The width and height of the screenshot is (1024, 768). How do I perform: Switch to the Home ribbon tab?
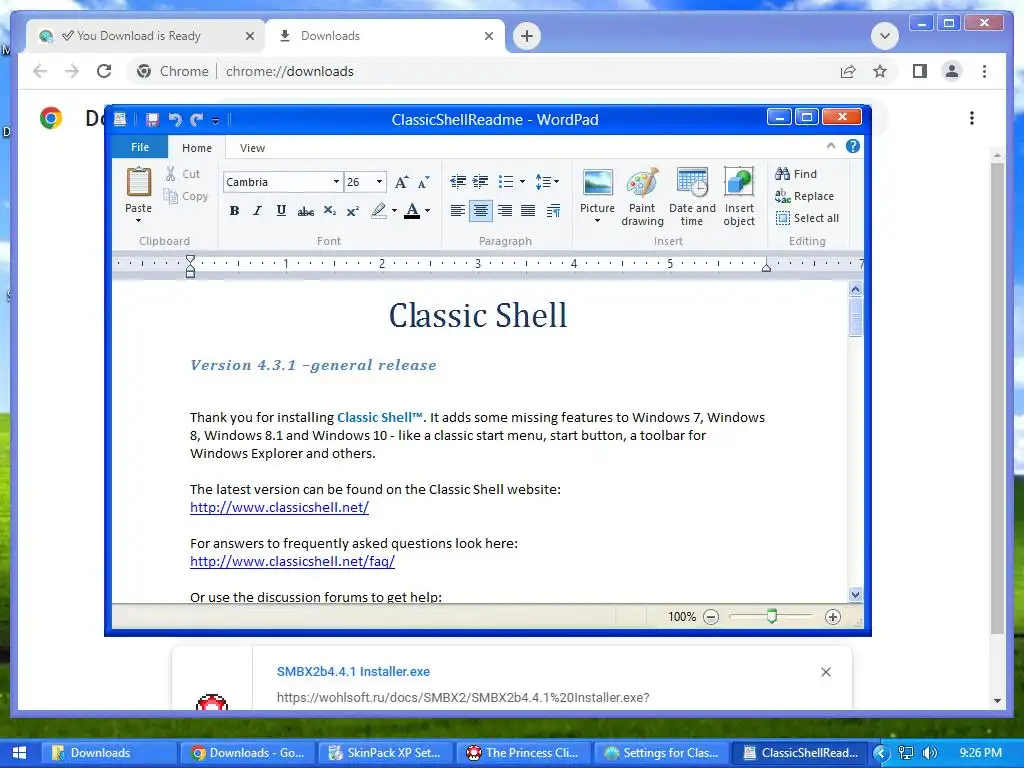[x=197, y=148]
